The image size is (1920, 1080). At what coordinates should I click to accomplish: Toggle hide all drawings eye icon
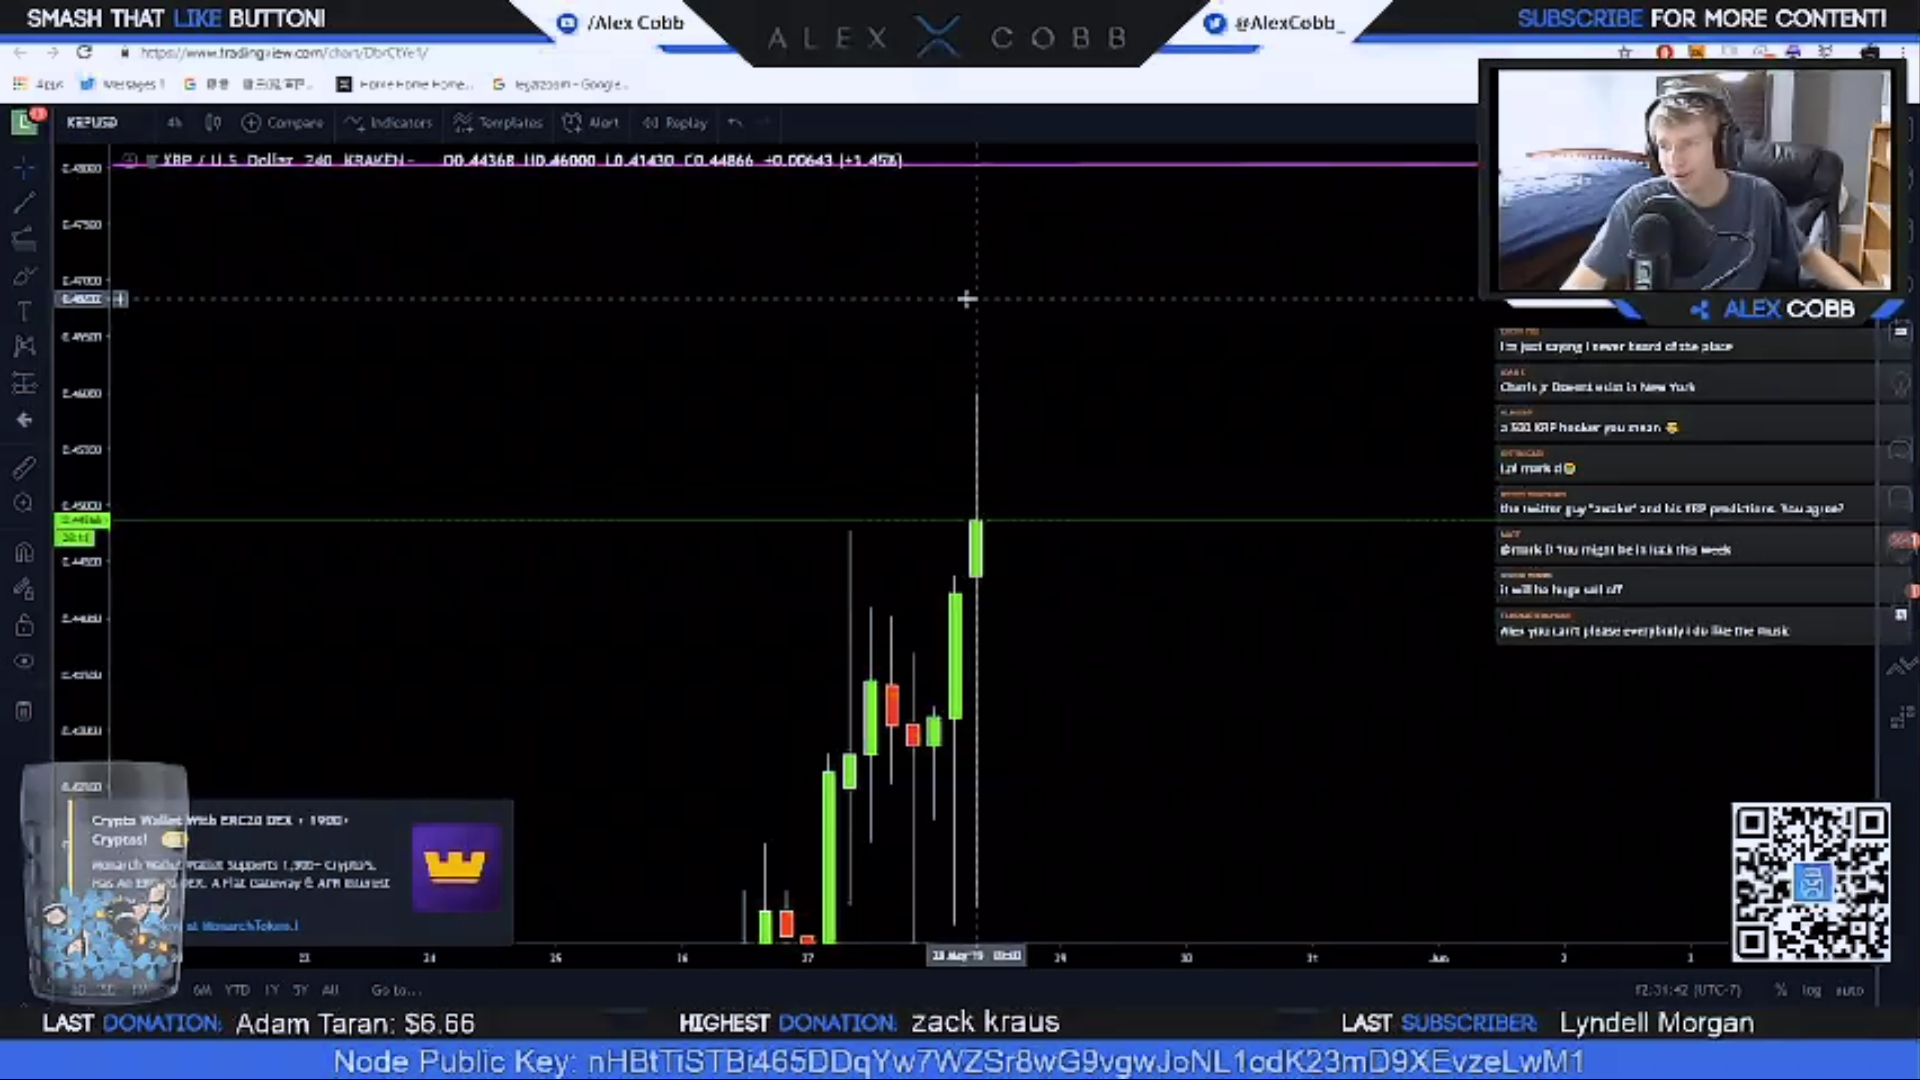pyautogui.click(x=24, y=661)
